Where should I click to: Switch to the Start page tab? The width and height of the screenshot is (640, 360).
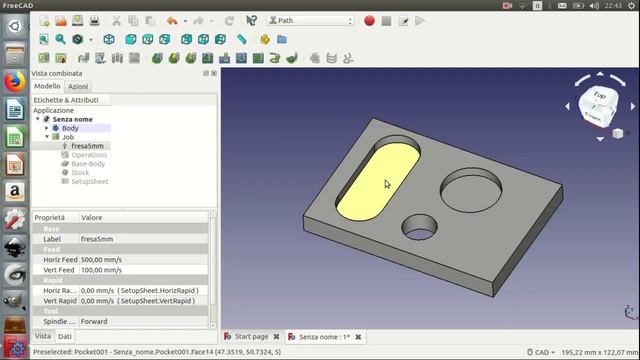251,337
